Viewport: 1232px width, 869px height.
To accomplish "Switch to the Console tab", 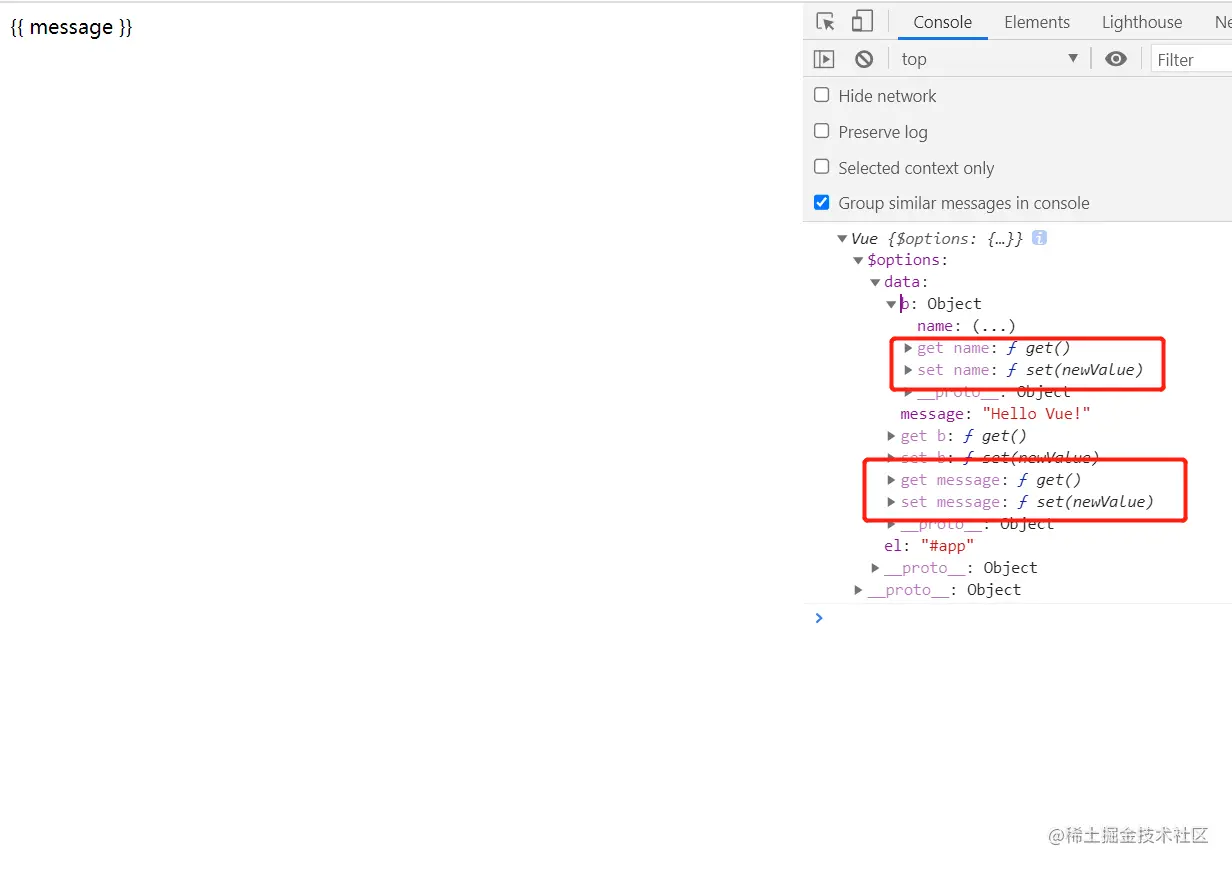I will click(x=942, y=22).
